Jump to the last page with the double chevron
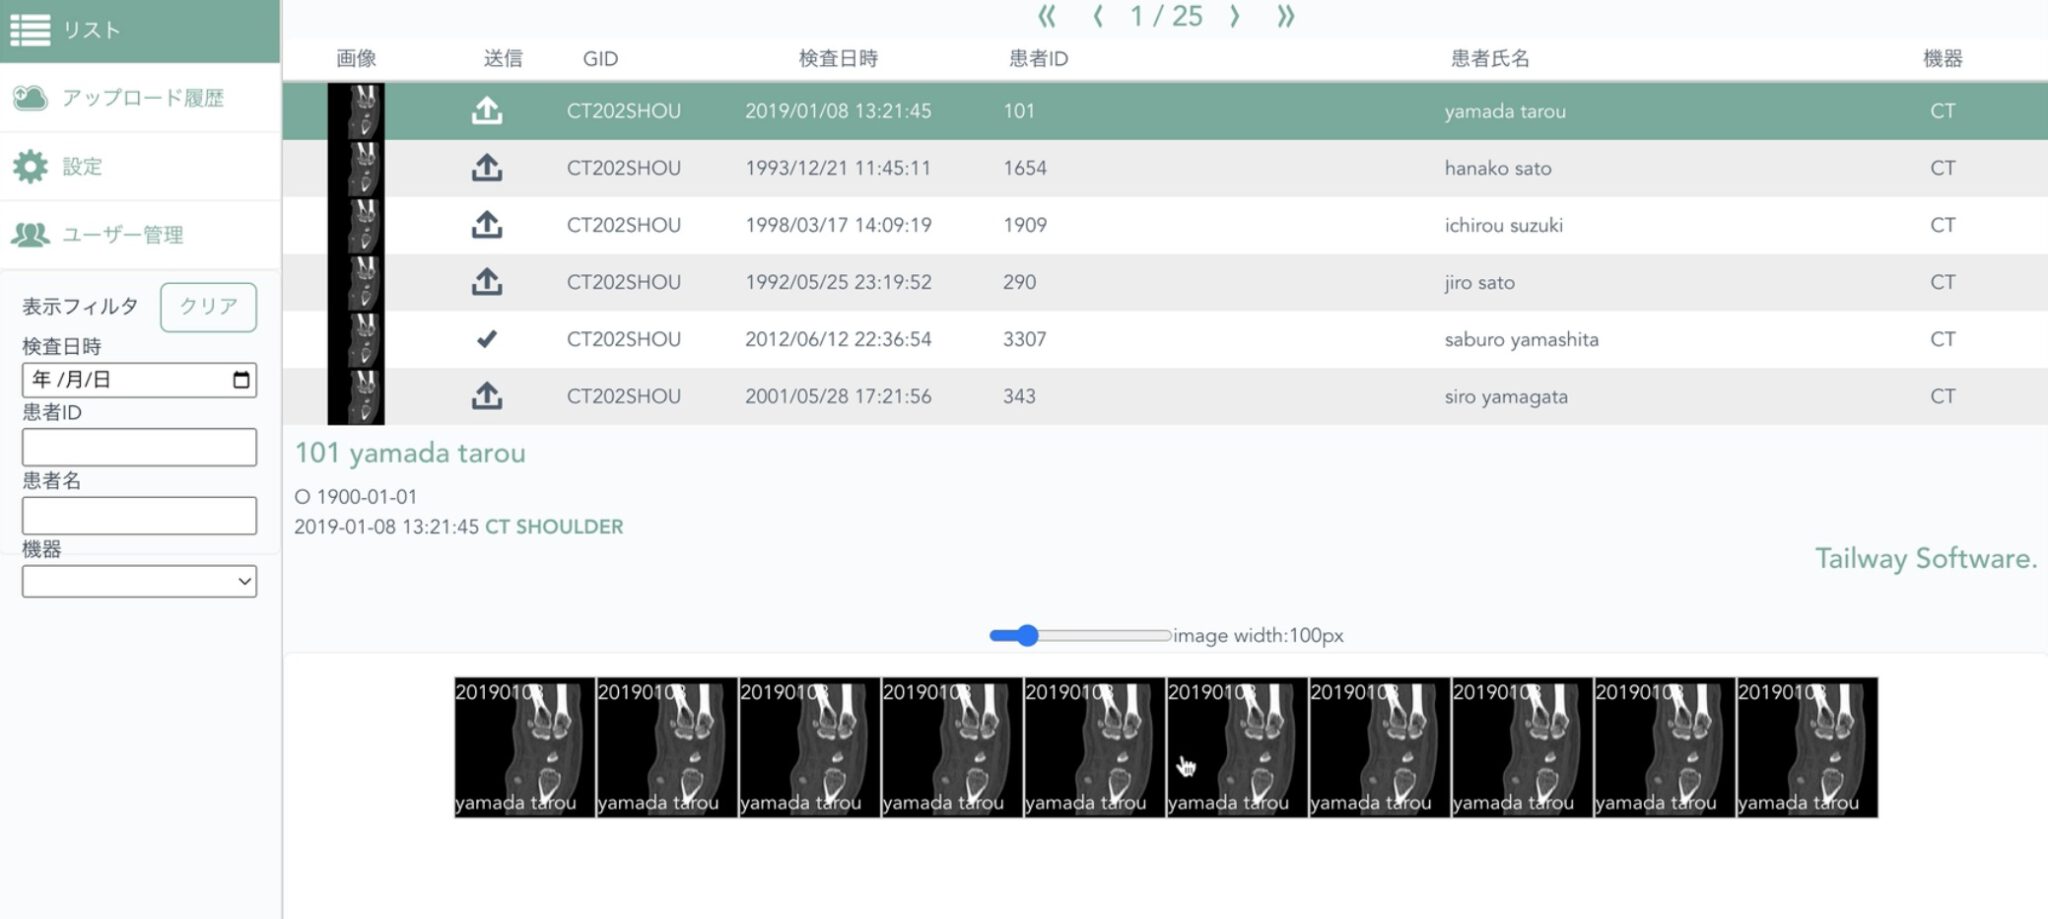This screenshot has width=2048, height=919. point(1286,16)
